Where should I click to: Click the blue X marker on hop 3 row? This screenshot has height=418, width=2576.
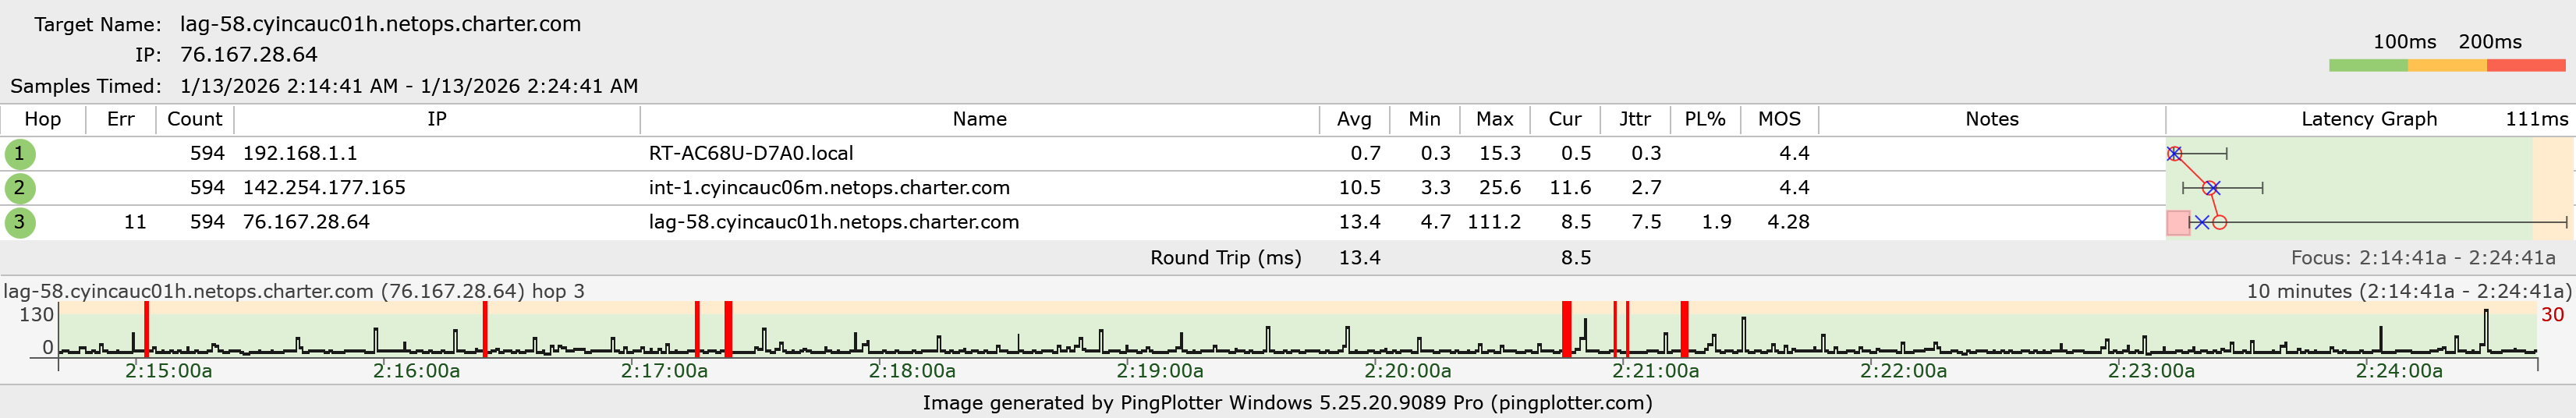[x=2201, y=222]
